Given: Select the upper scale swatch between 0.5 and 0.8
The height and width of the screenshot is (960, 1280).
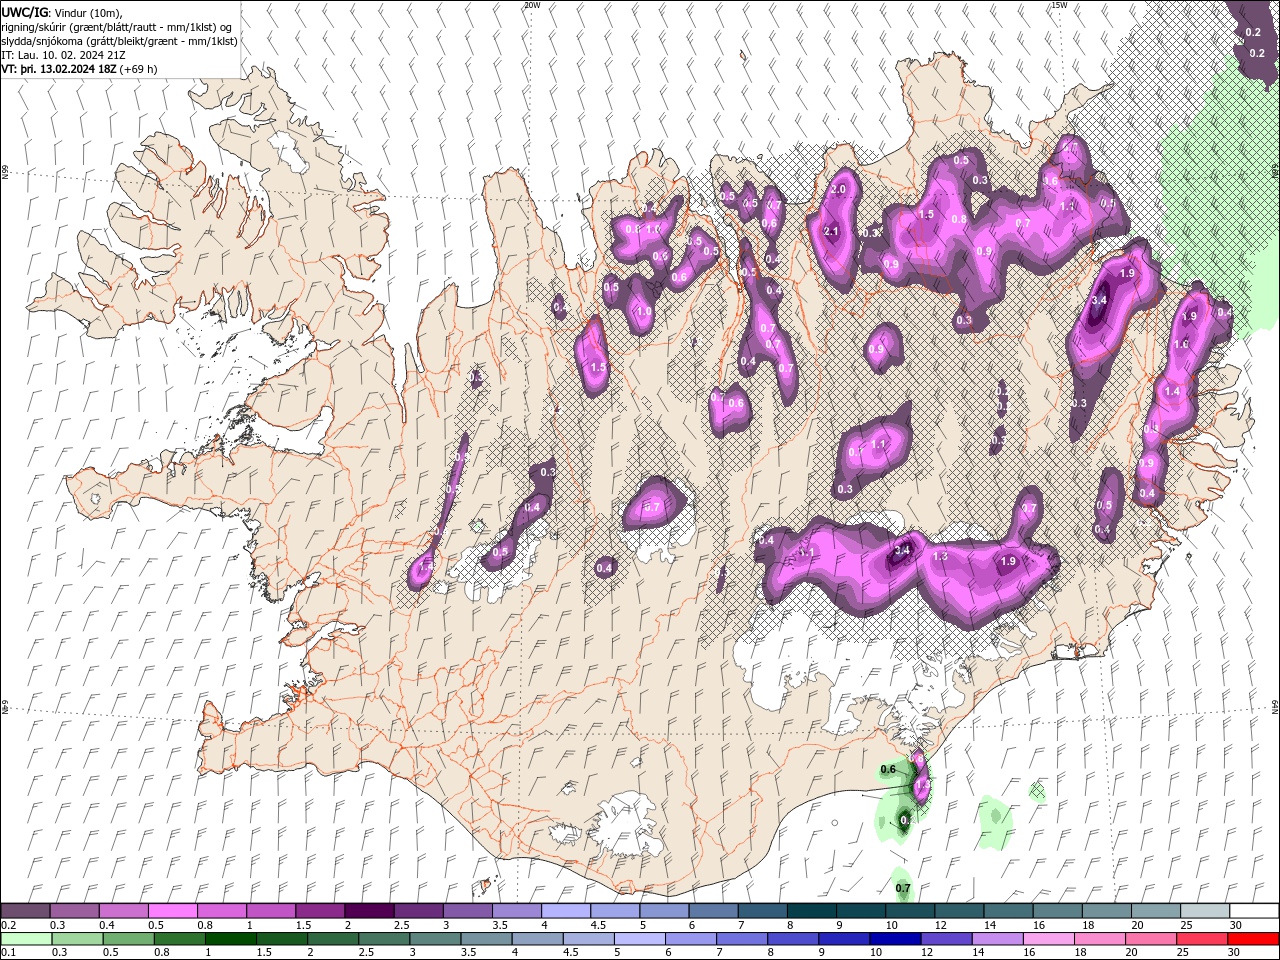Looking at the screenshot, I should tap(172, 911).
